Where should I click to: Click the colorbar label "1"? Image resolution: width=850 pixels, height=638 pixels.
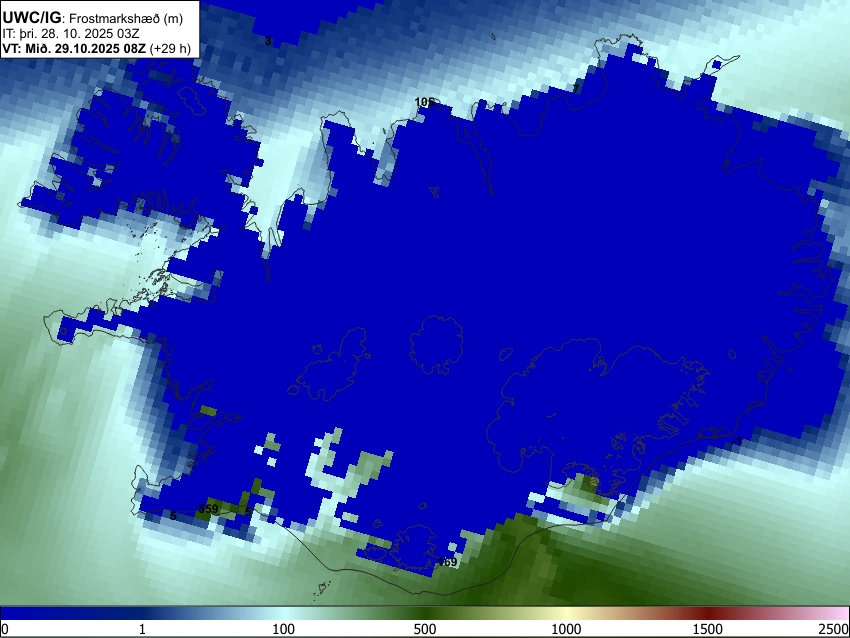click(x=142, y=629)
